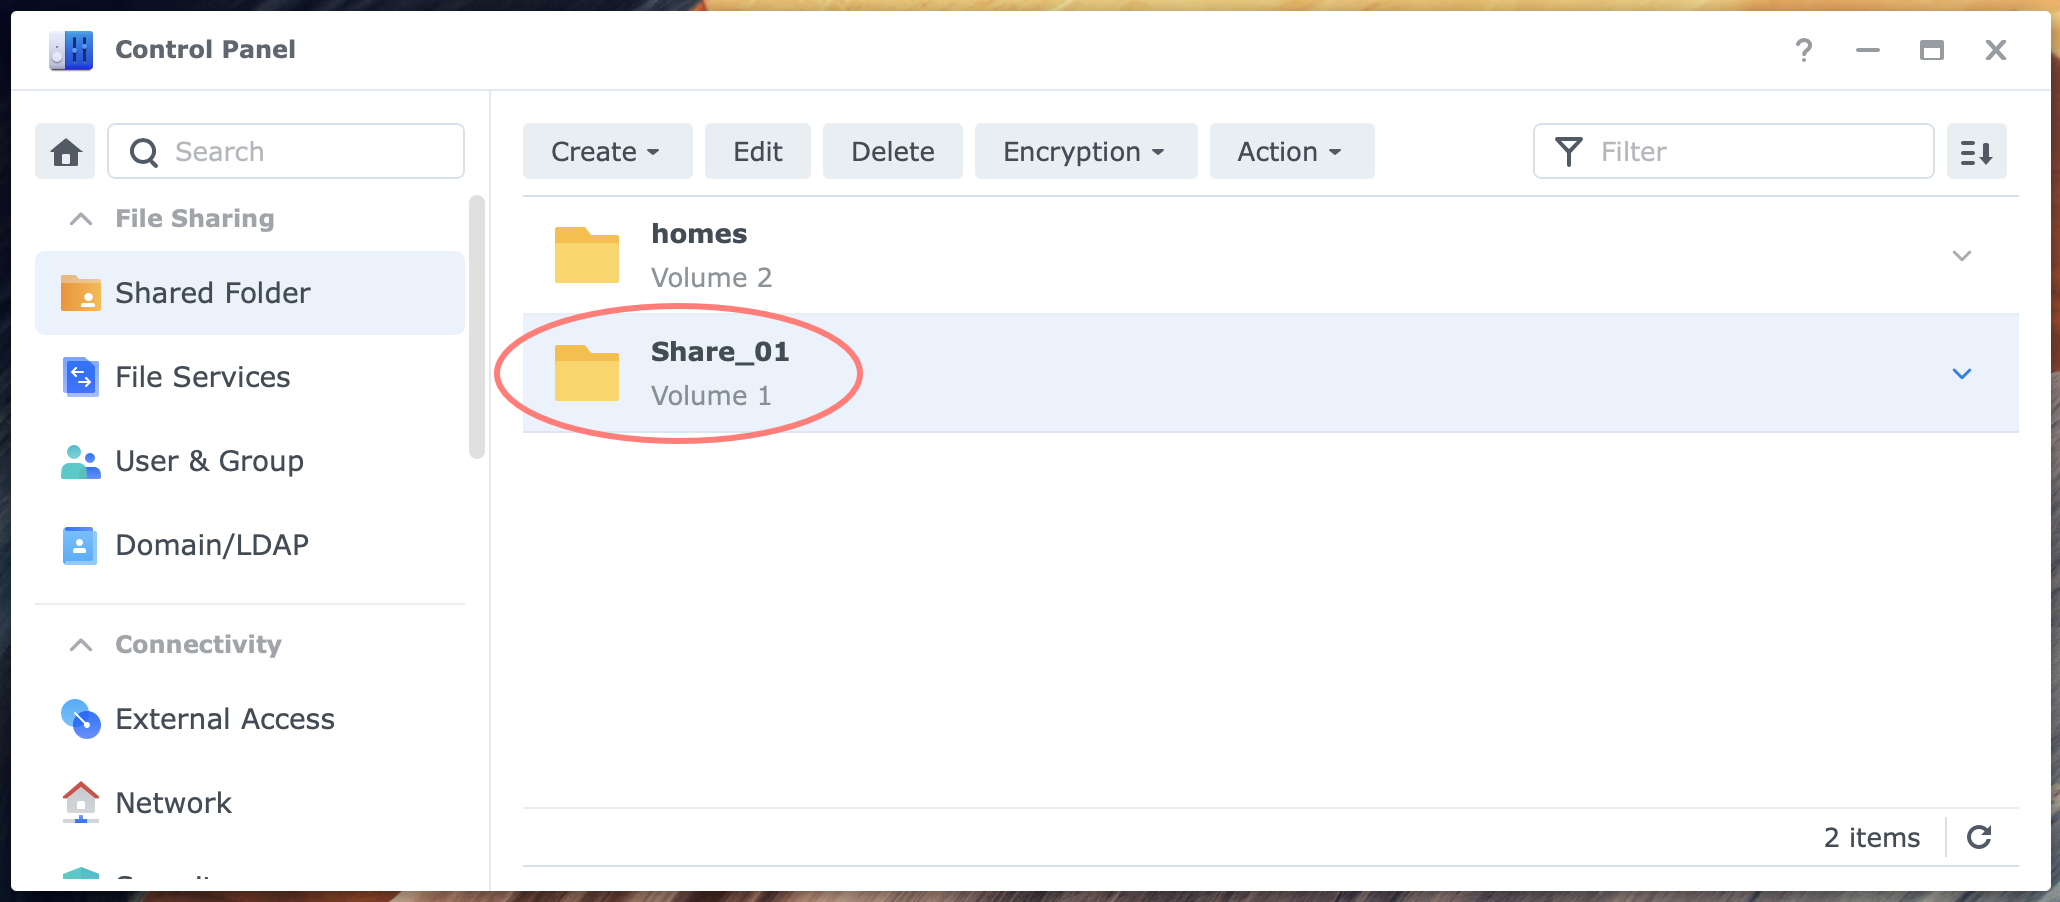Select the Shared Folder sidebar icon
2060x902 pixels.
point(81,293)
